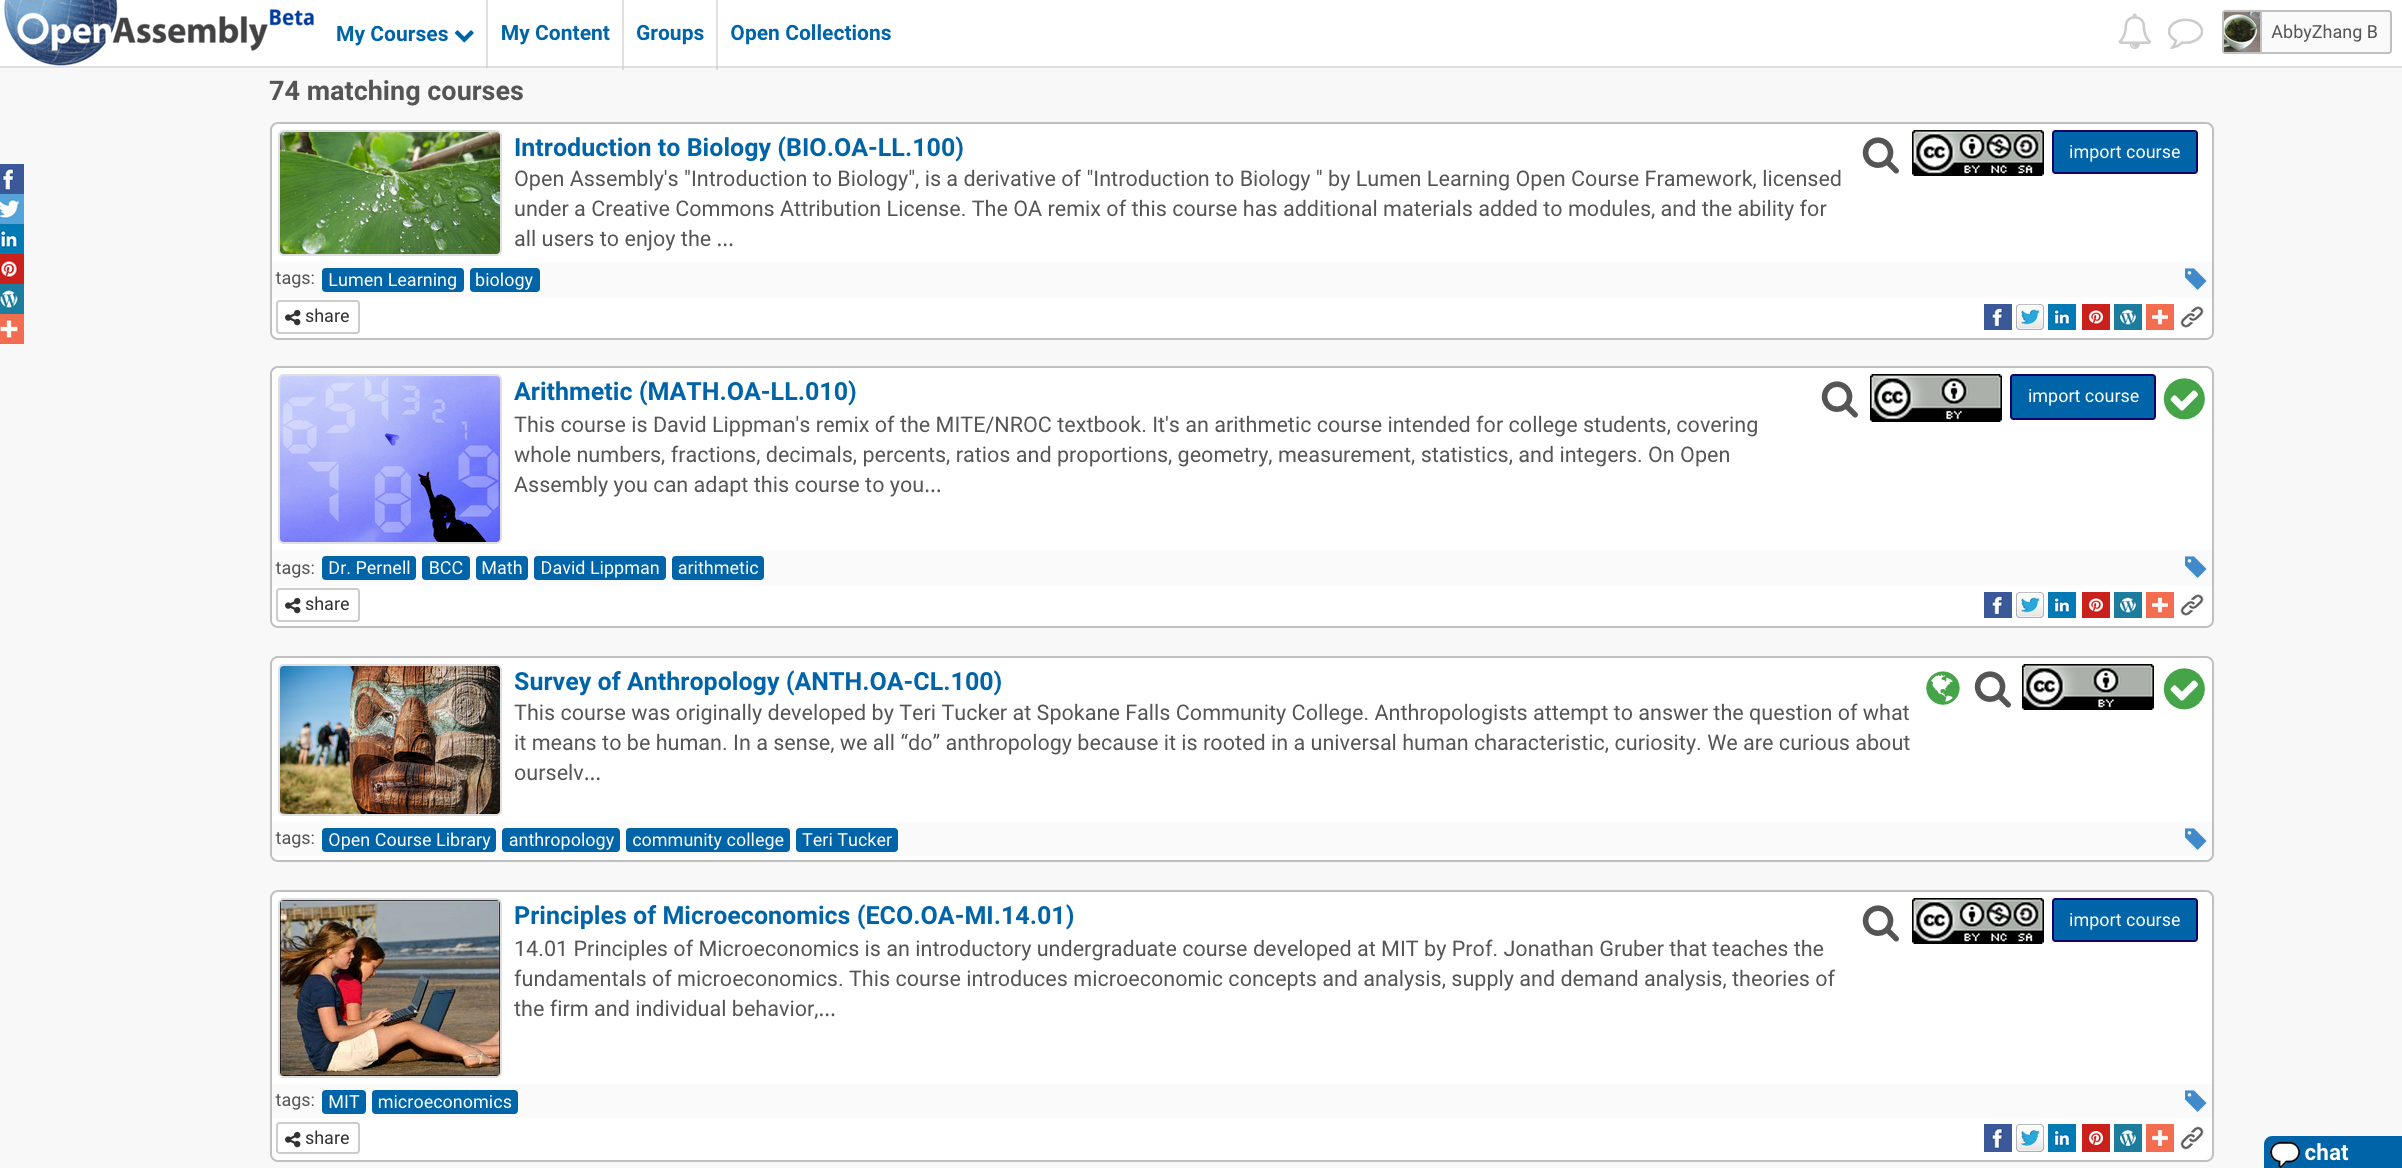
Task: Preview Introduction to Biology with magnifier icon
Action: coord(1880,154)
